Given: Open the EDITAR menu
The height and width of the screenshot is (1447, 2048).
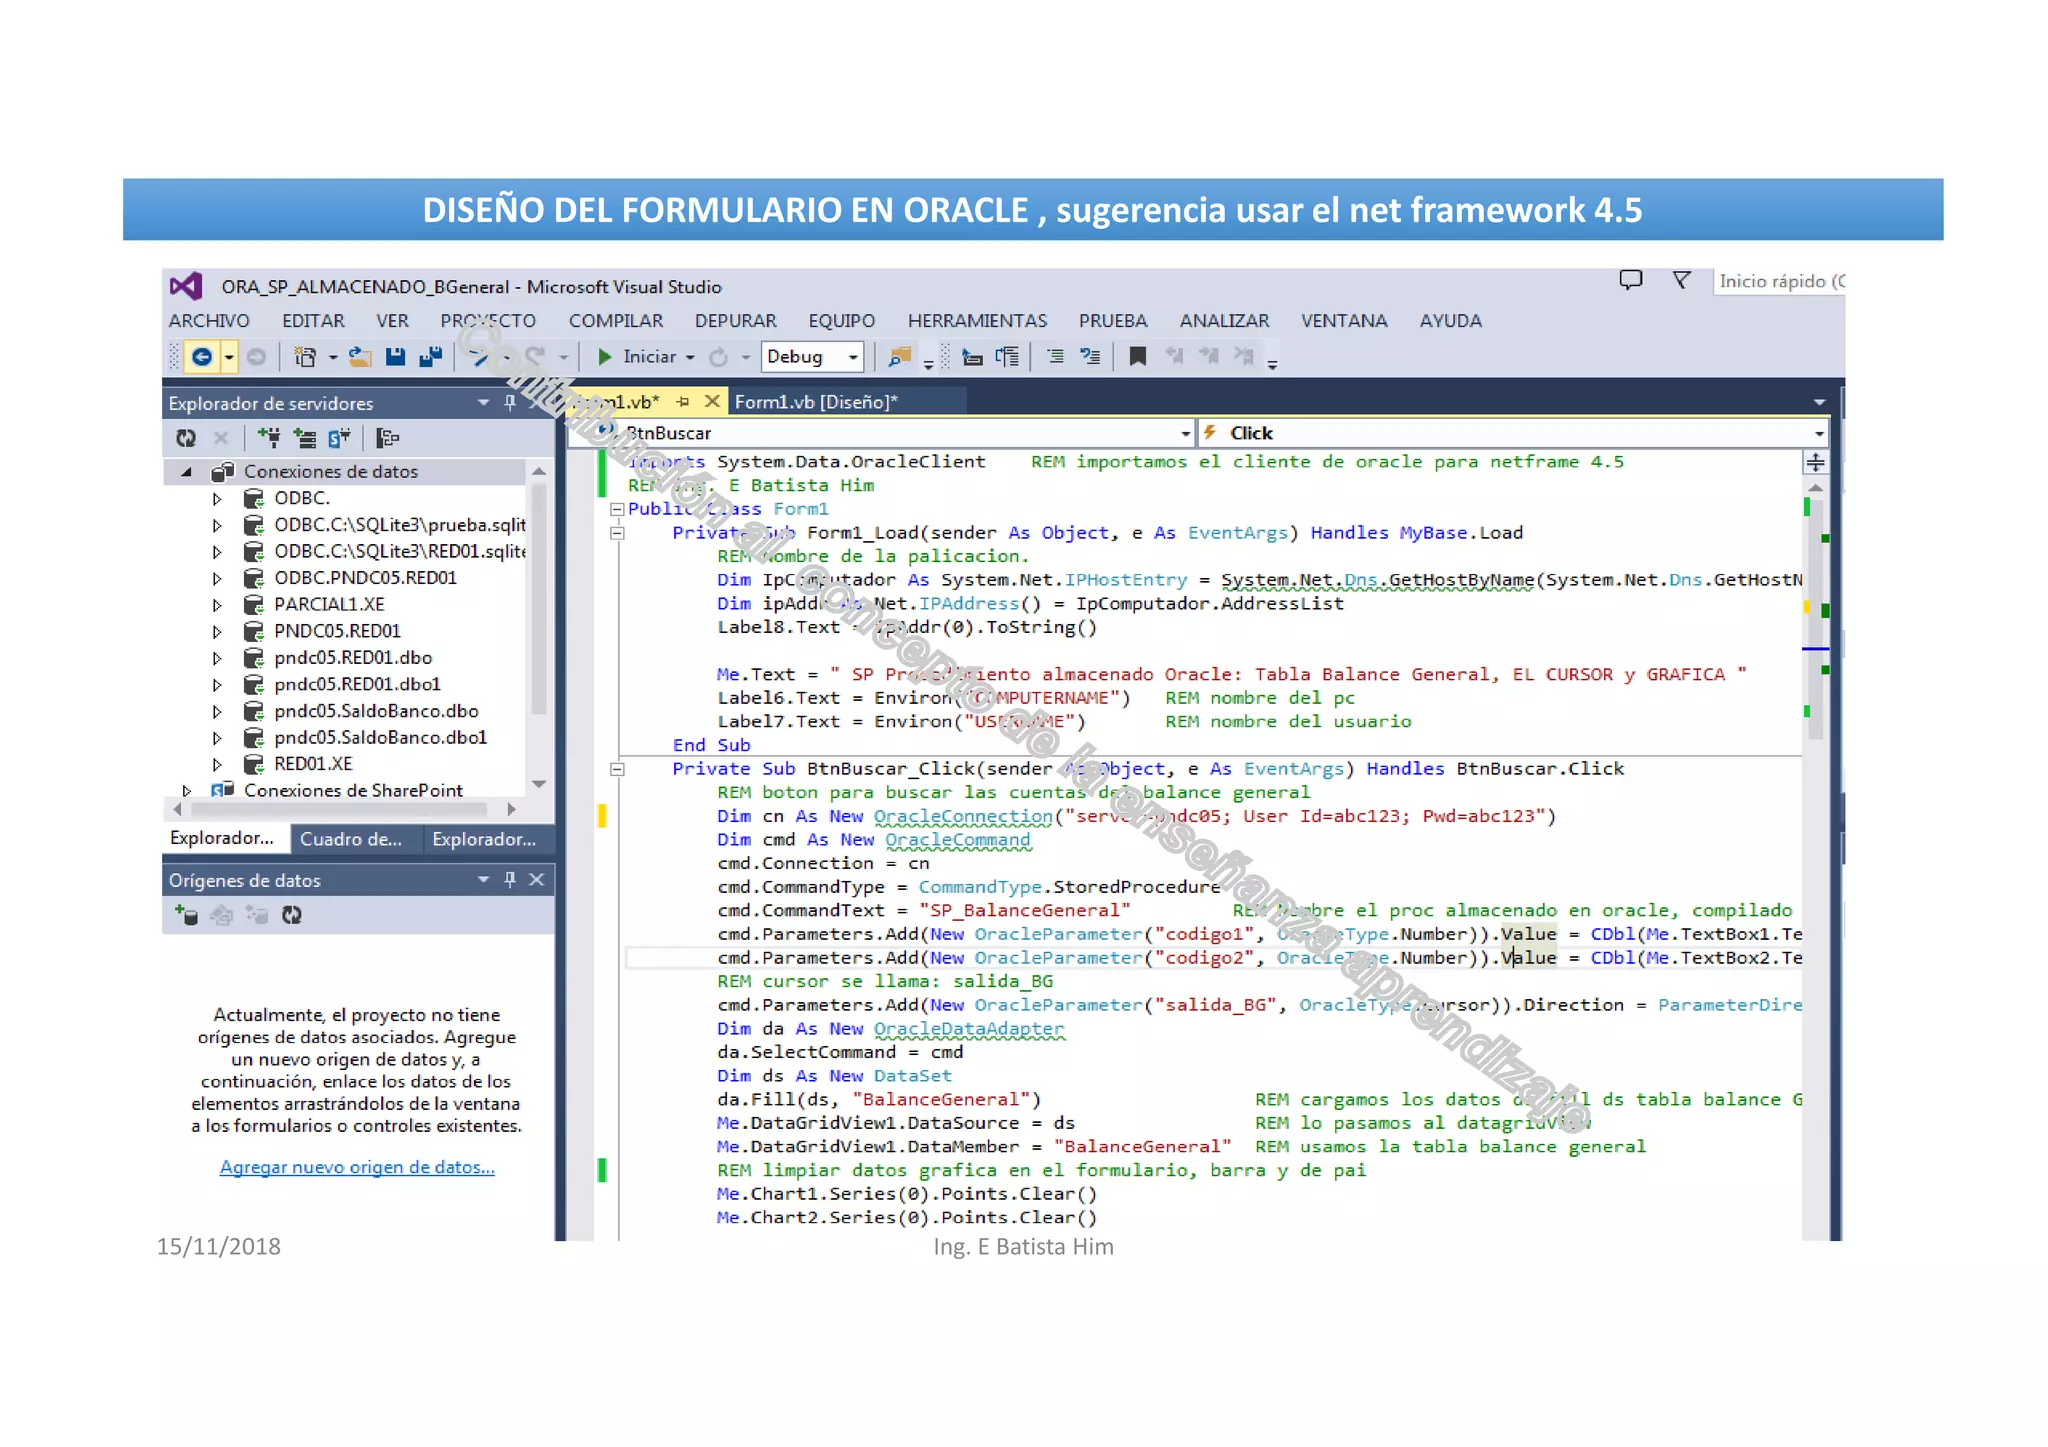Looking at the screenshot, I should (x=313, y=321).
